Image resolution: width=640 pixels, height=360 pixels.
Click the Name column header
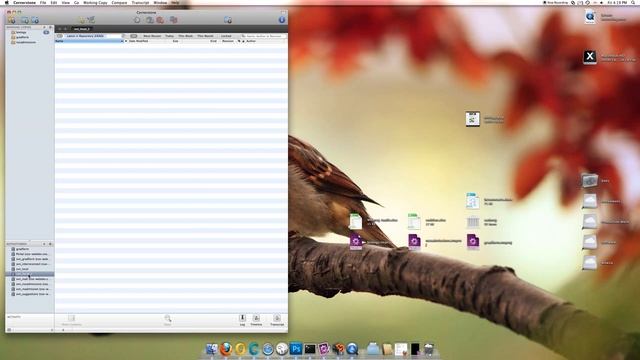point(89,41)
